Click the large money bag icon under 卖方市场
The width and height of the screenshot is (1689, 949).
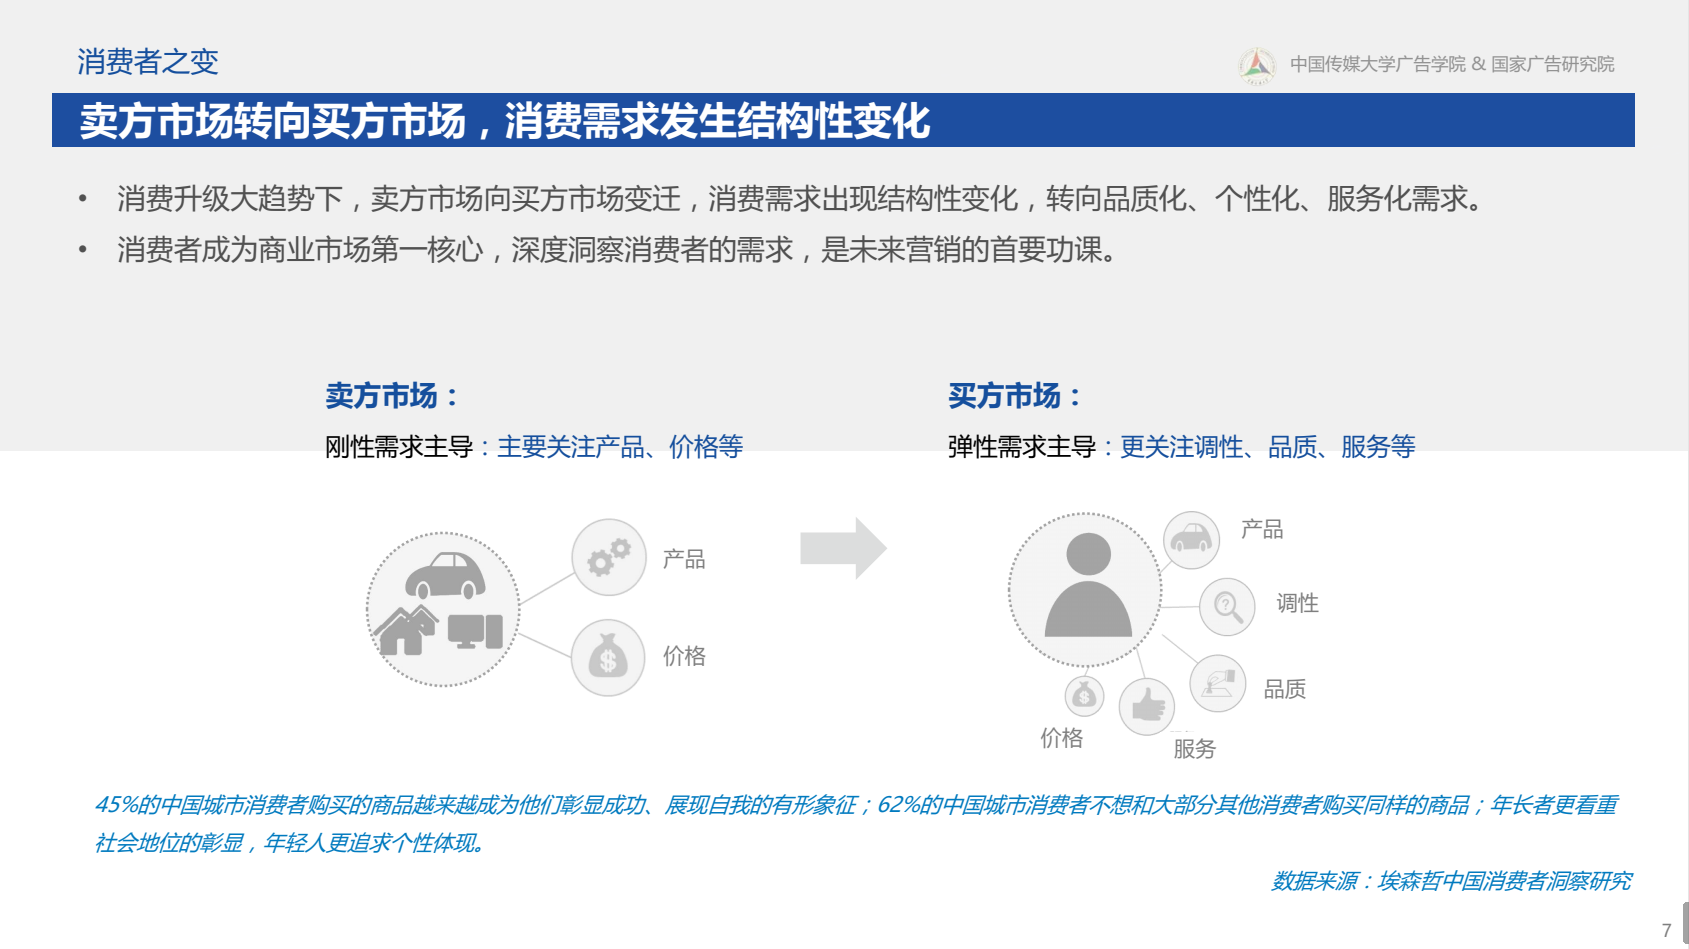point(607,658)
